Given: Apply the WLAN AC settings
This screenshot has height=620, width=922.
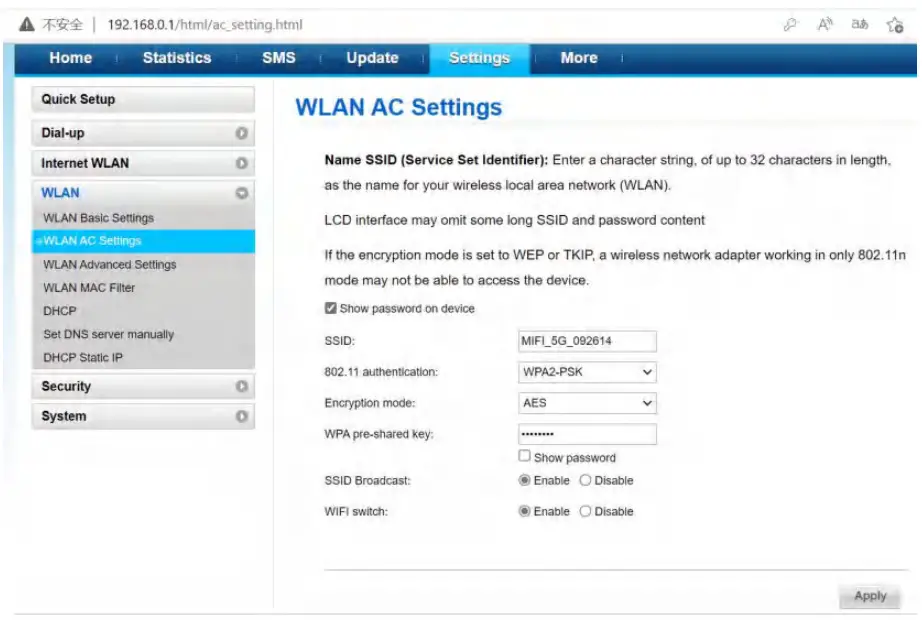Looking at the screenshot, I should 869,595.
